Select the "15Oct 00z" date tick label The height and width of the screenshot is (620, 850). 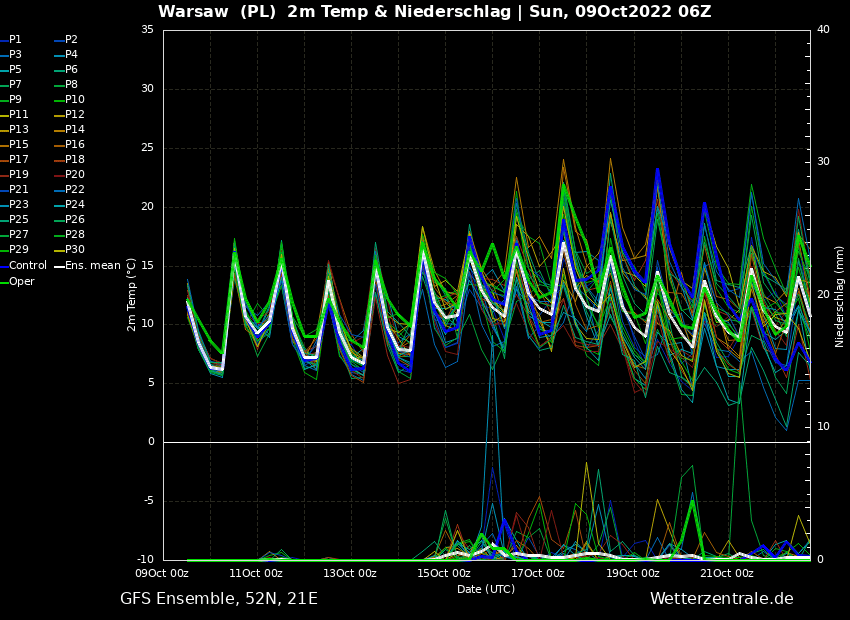444,573
